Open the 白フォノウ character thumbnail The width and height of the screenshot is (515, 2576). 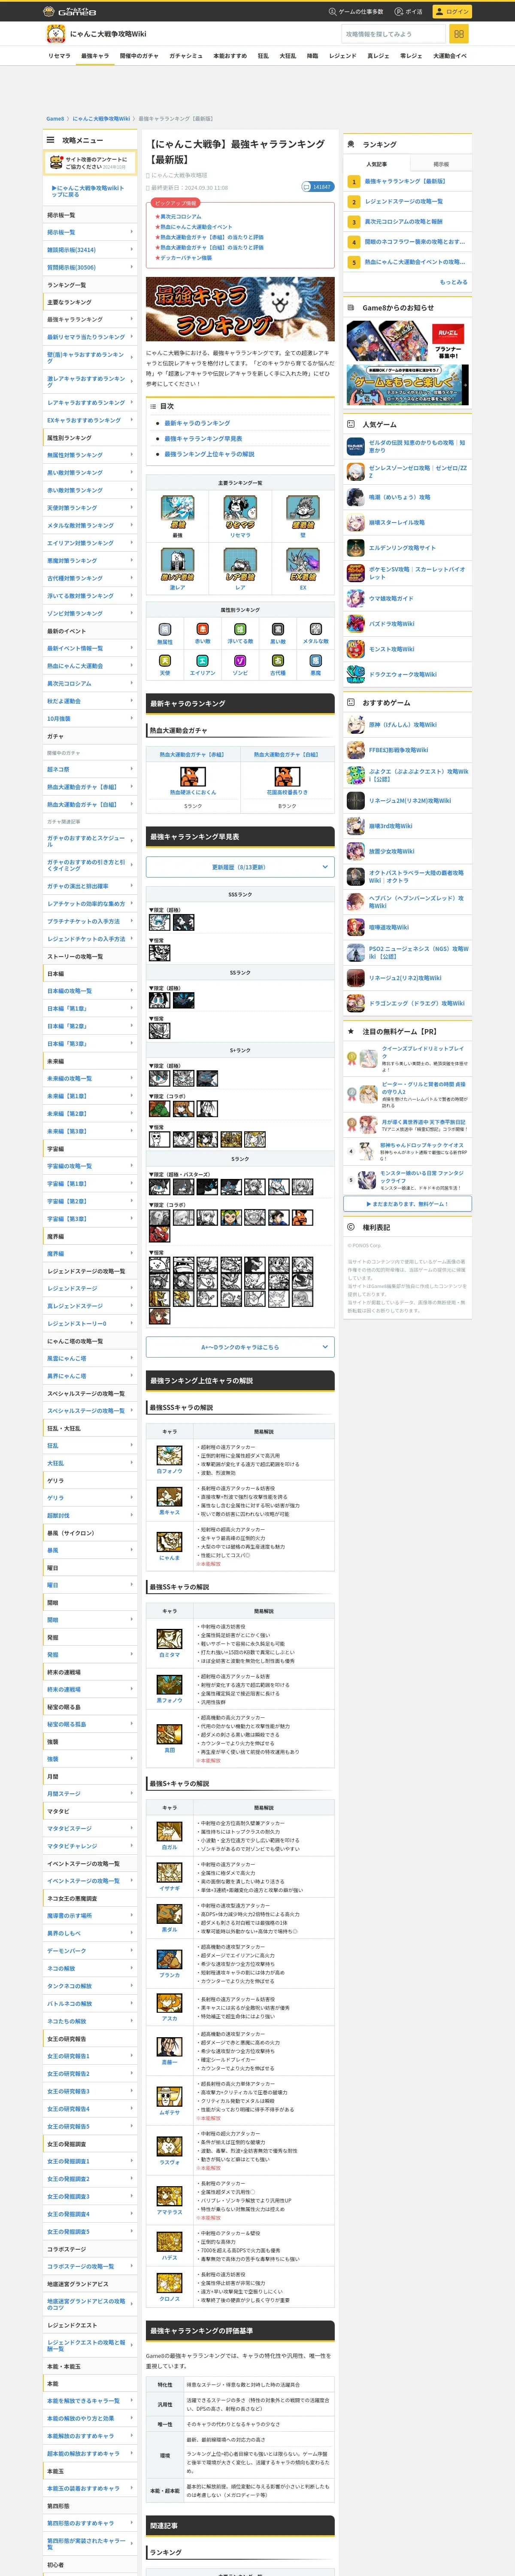[169, 1455]
